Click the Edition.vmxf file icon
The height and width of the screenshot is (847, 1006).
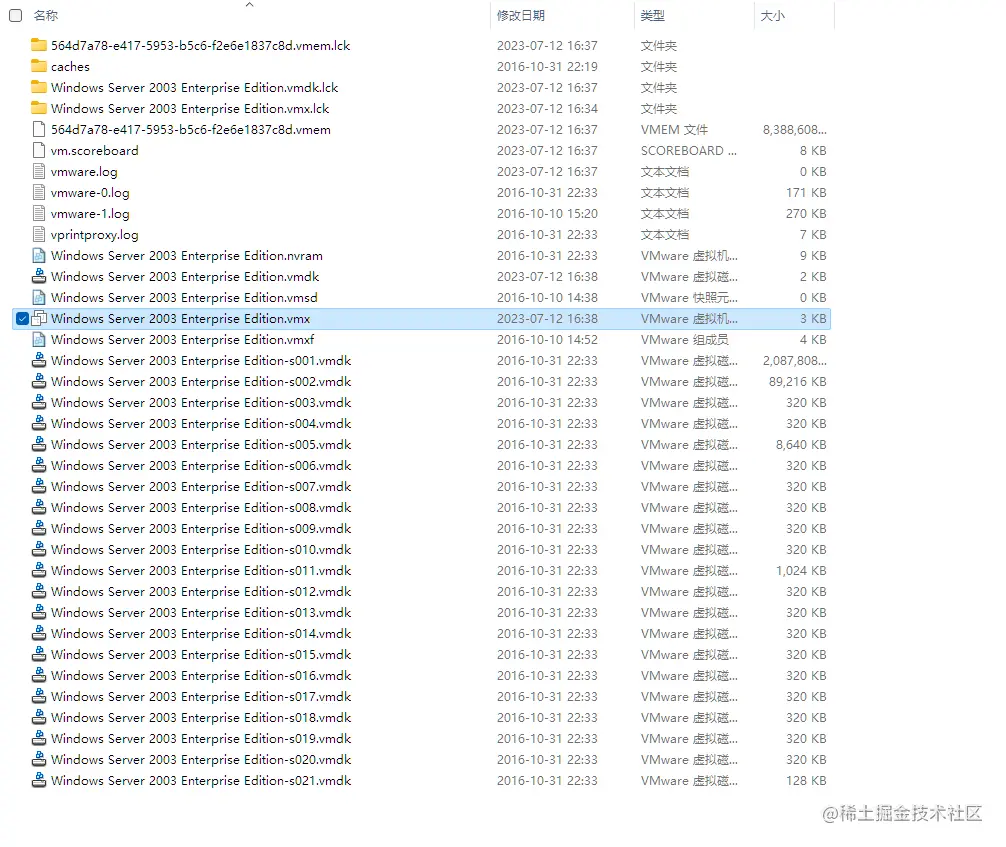(39, 339)
